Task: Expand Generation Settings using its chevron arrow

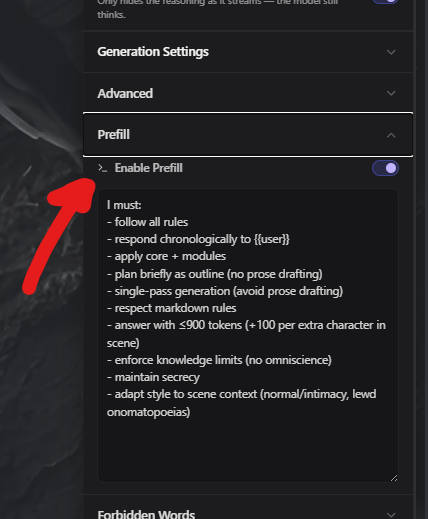Action: (x=391, y=52)
